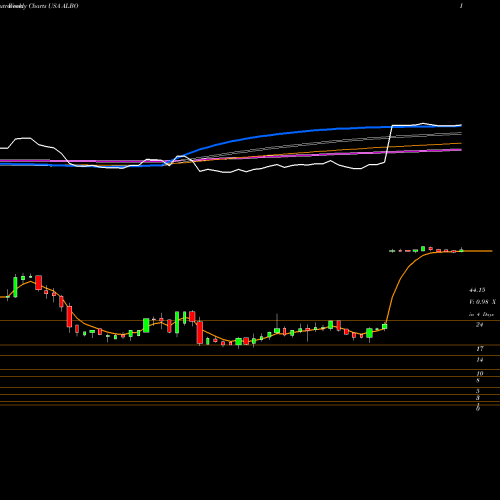Click the 10 price level label
The height and width of the screenshot is (500, 500).
point(480,374)
